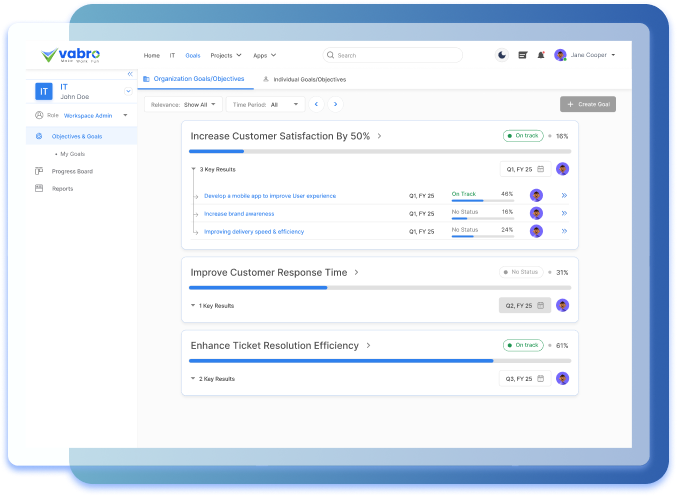The width and height of the screenshot is (677, 496).
Task: Open the messages icon beside the bell
Action: coord(522,55)
